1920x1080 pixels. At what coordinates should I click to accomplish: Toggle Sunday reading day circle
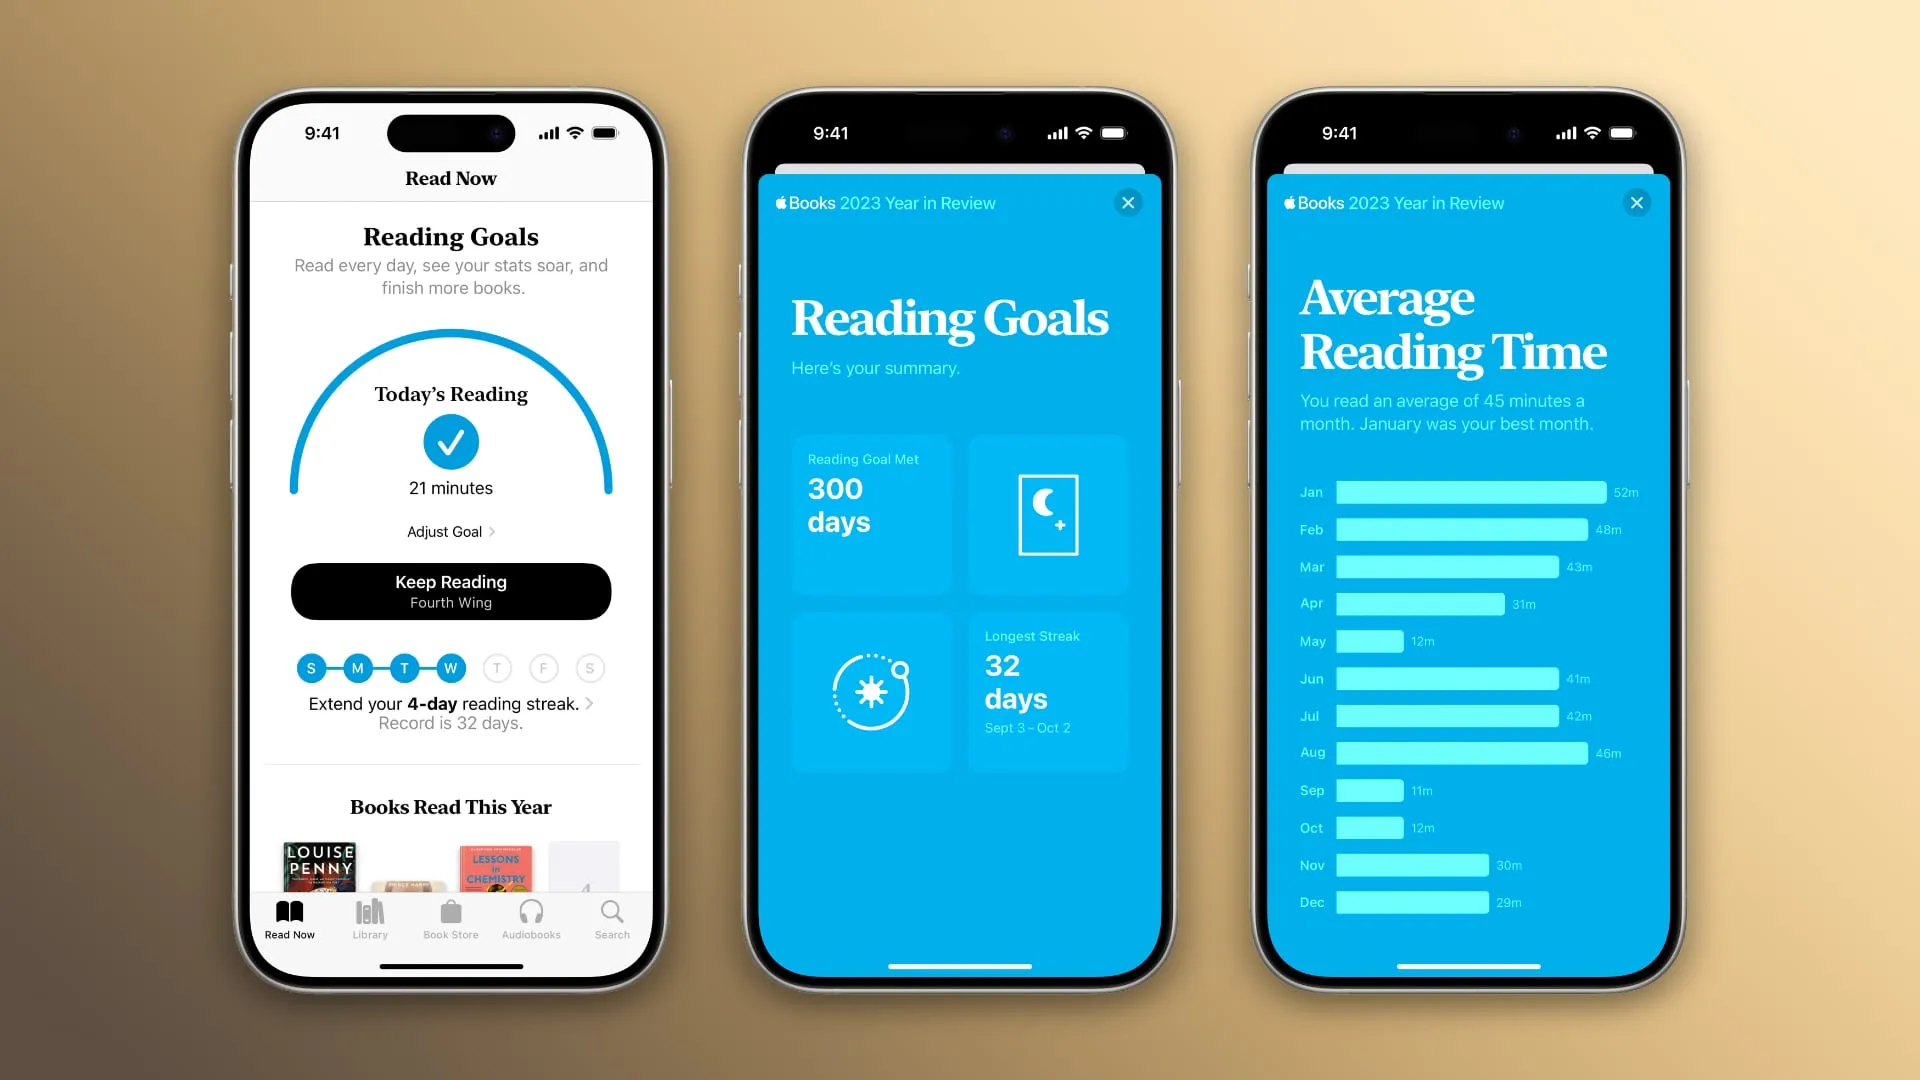(x=310, y=667)
